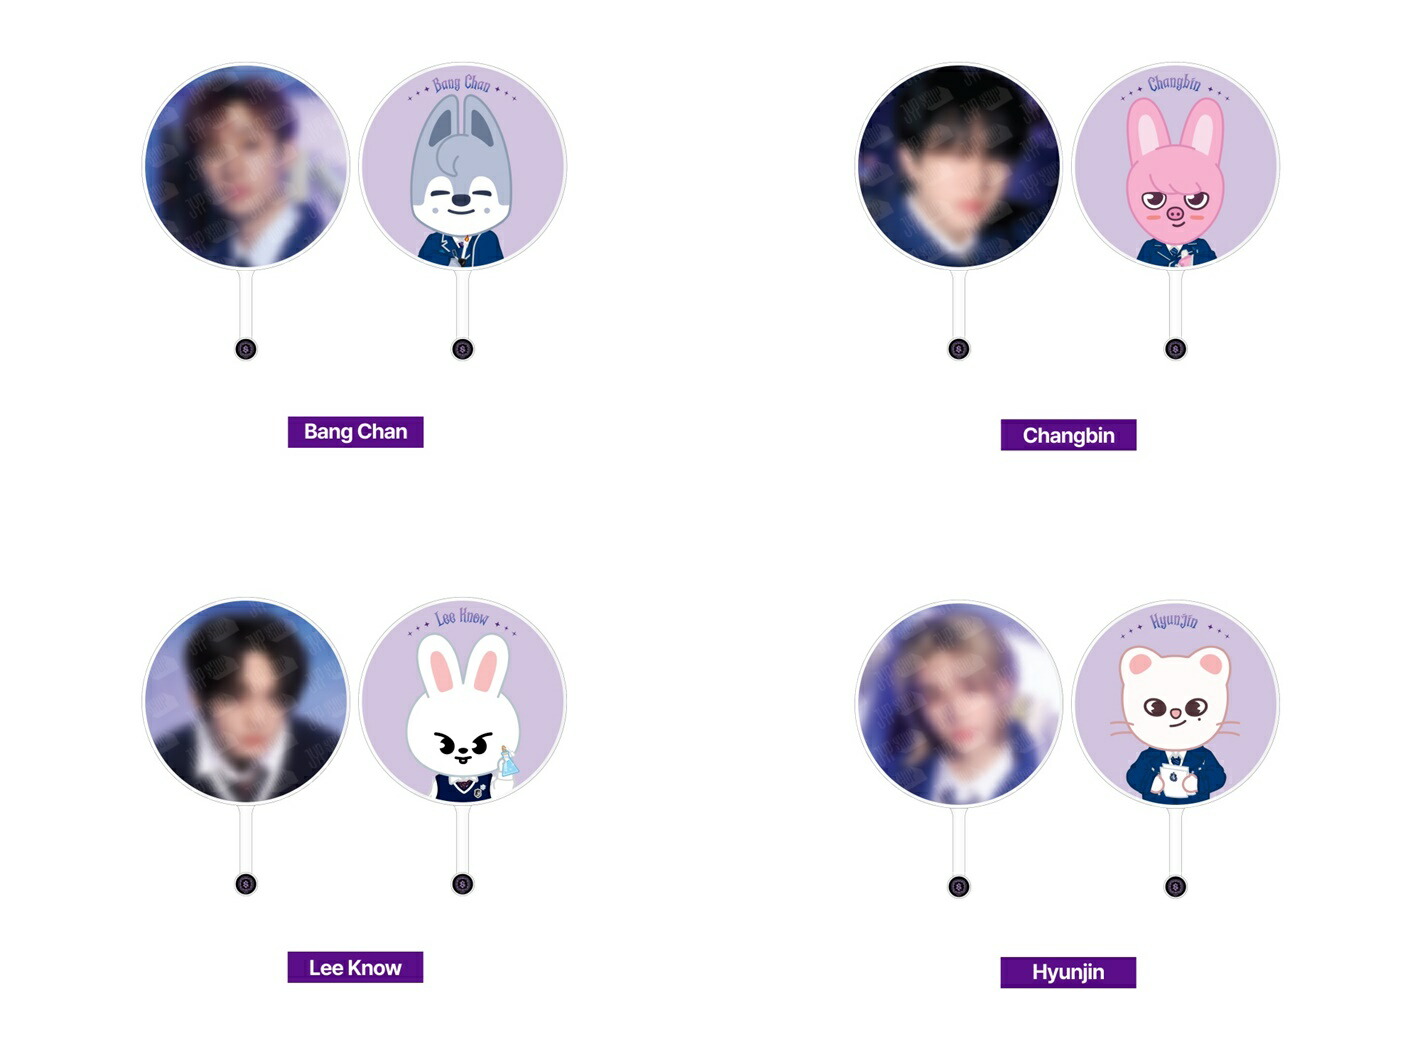Click the Bang Chan purple label
This screenshot has width=1424, height=1040.
pyautogui.click(x=355, y=432)
